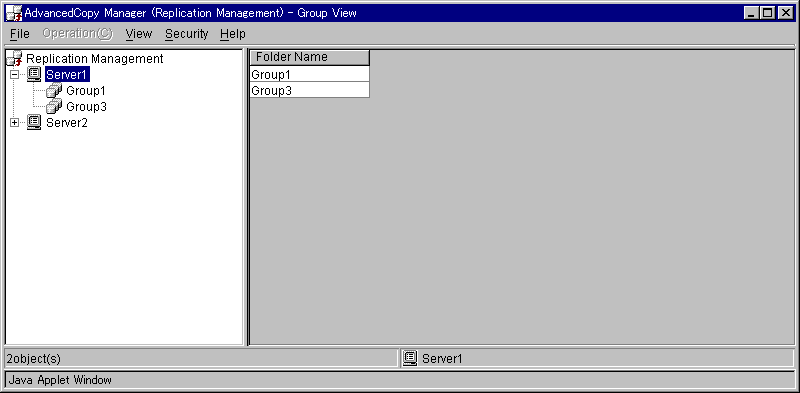This screenshot has width=800, height=393.
Task: Maximize the Group View window
Action: pos(767,13)
